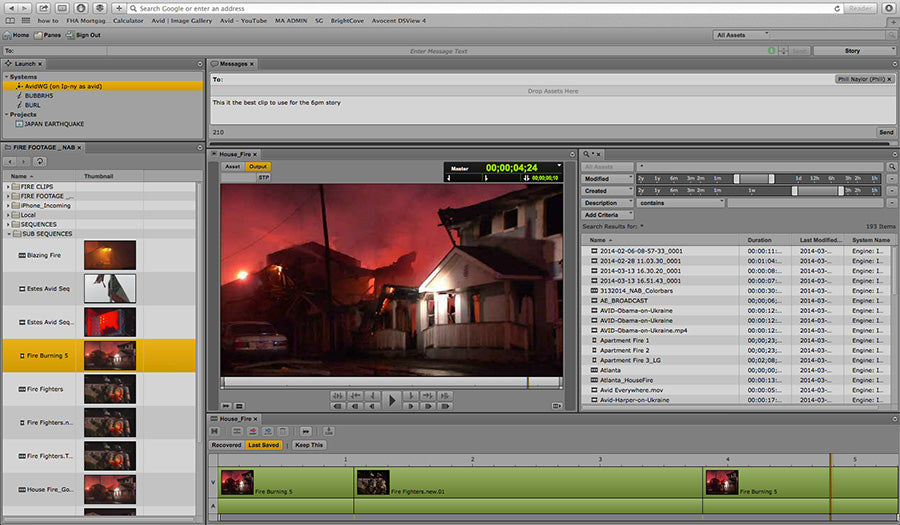
Task: Step forward one frame in viewer
Action: tap(410, 406)
